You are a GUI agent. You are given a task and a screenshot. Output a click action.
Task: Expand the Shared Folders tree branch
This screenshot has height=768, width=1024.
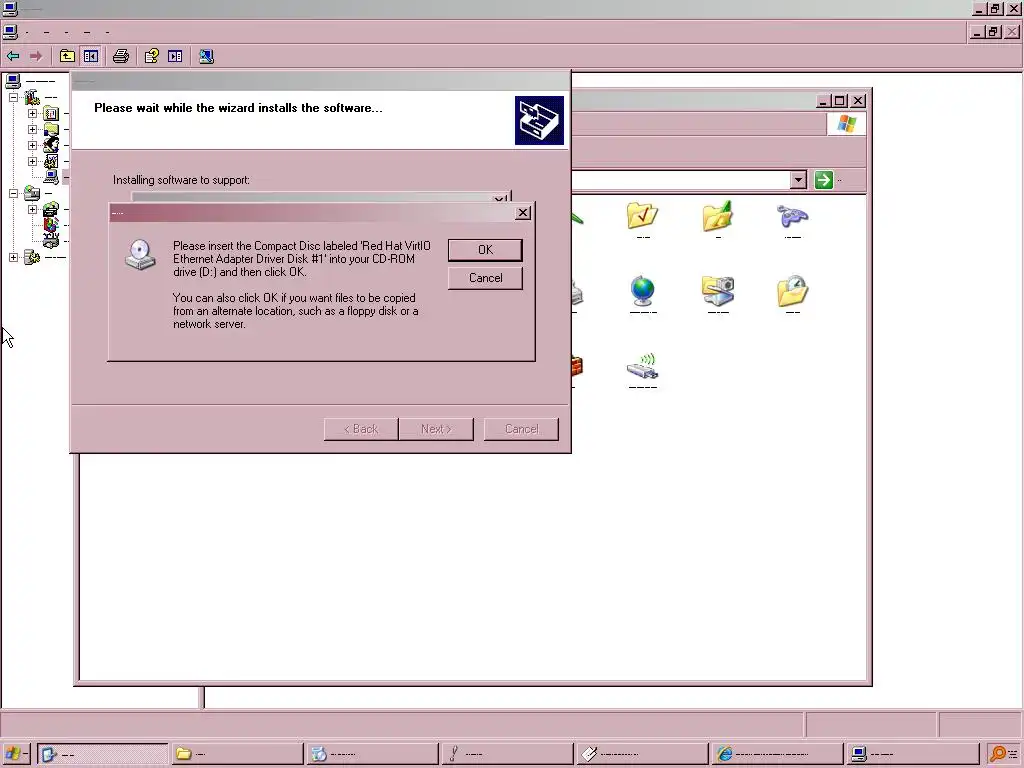coord(32,129)
